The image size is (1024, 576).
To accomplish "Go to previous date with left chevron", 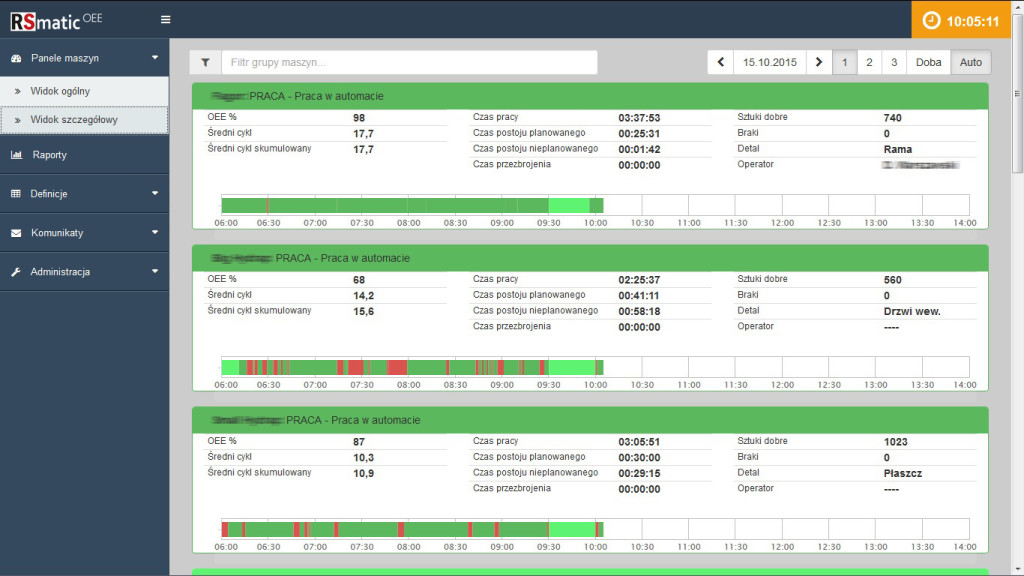I will [x=720, y=63].
